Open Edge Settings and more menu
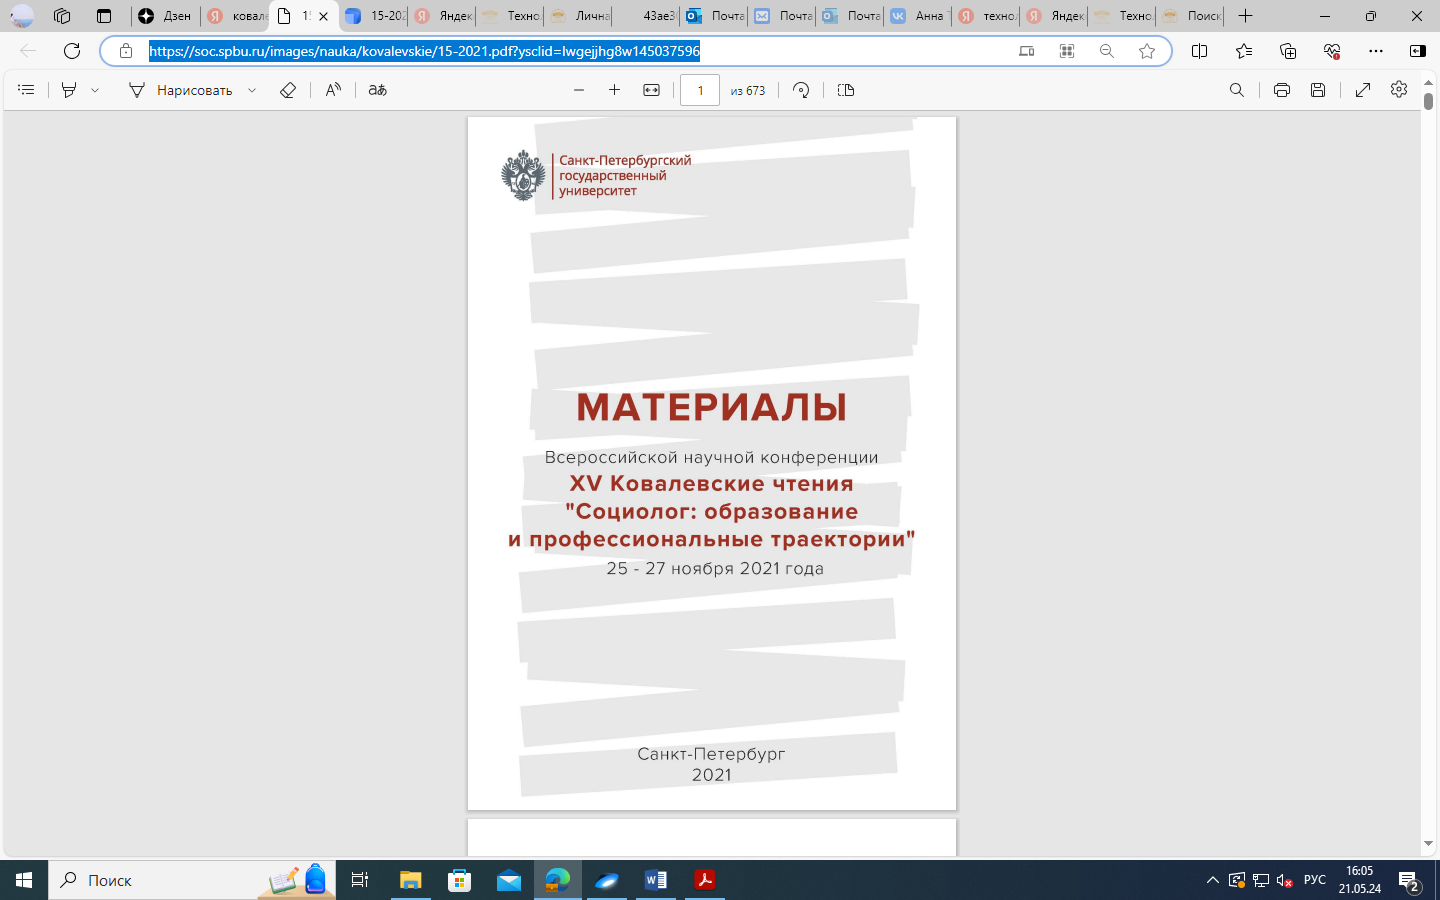The height and width of the screenshot is (900, 1440). pos(1376,51)
